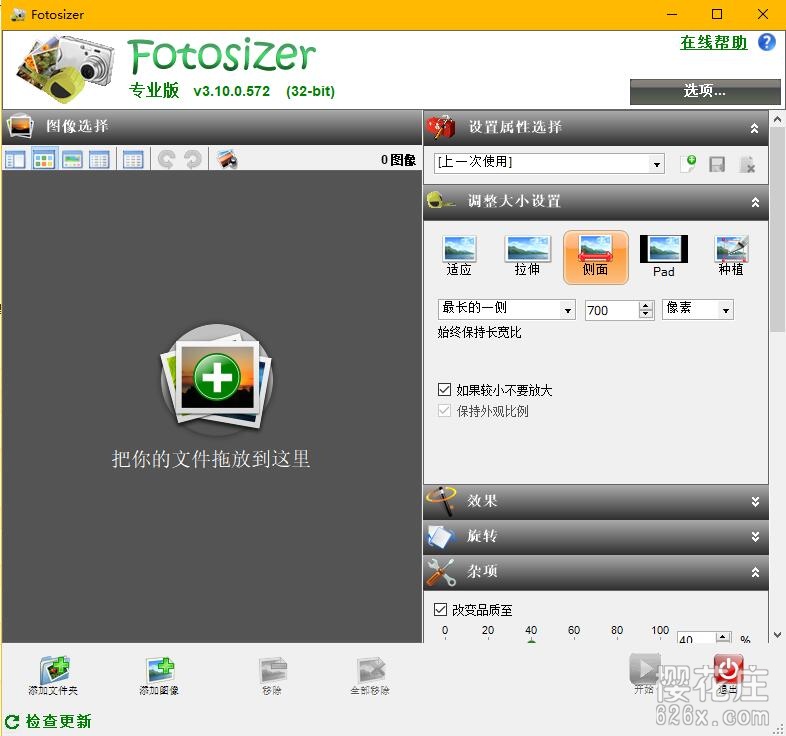Open the 在线帮助 online help link
786x736 pixels.
[713, 43]
